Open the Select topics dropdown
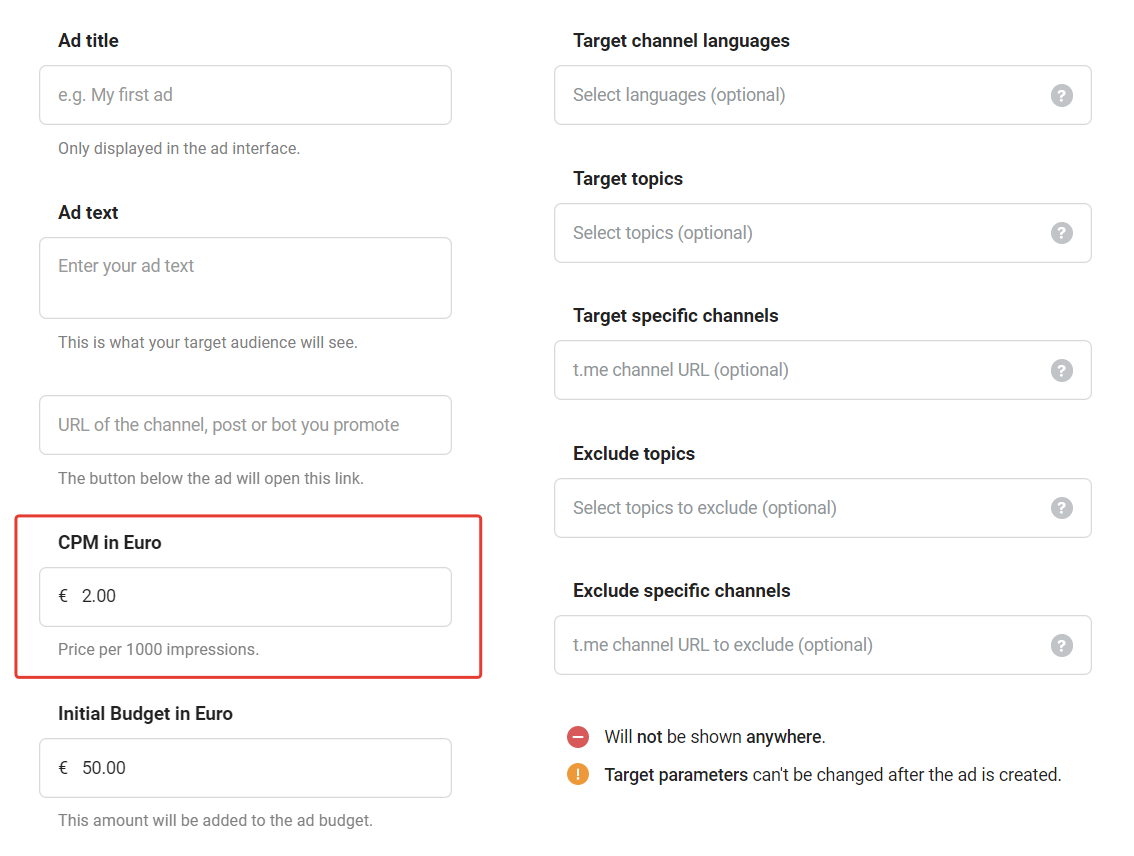1134x856 pixels. pyautogui.click(x=822, y=233)
